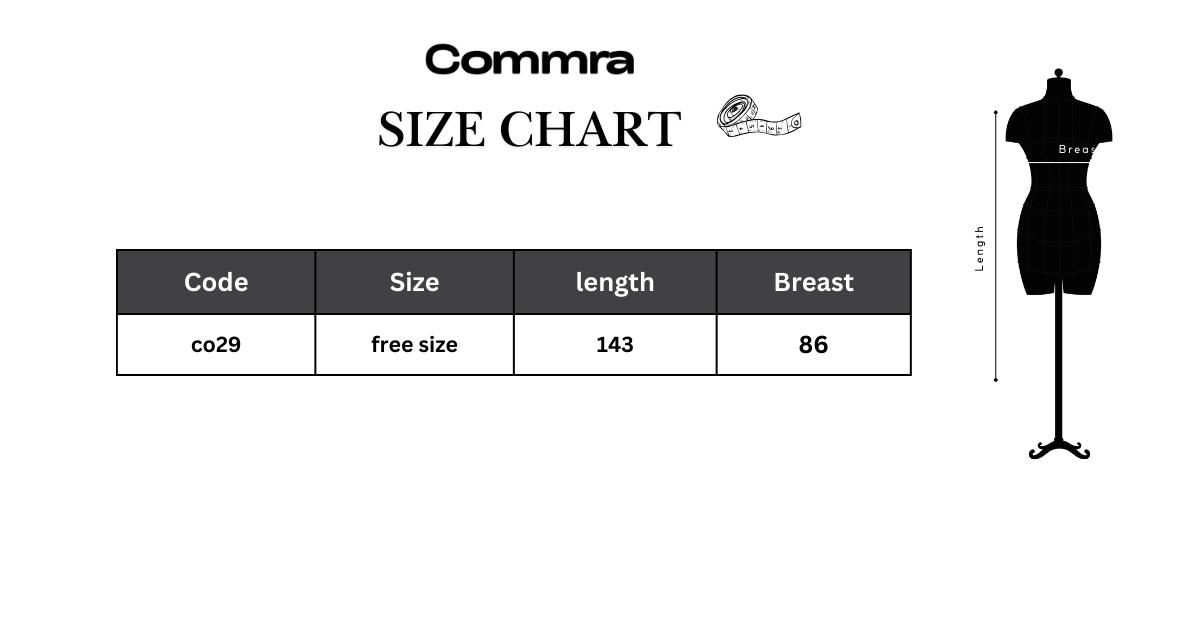Click the measuring tape icon
1200x630 pixels.
pyautogui.click(x=759, y=117)
